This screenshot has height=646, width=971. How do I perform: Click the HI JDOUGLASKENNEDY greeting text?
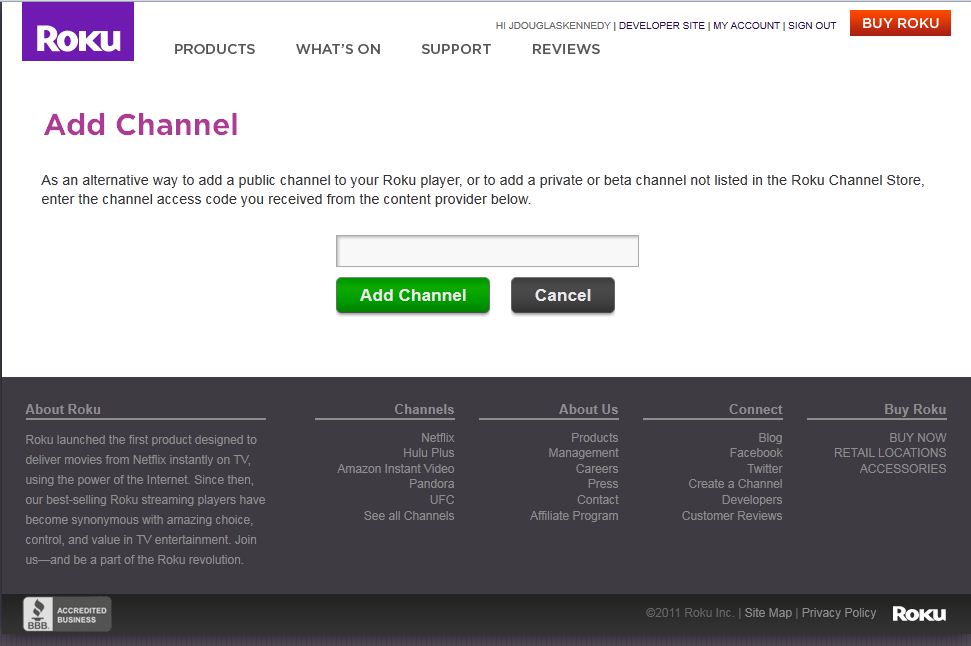(553, 25)
